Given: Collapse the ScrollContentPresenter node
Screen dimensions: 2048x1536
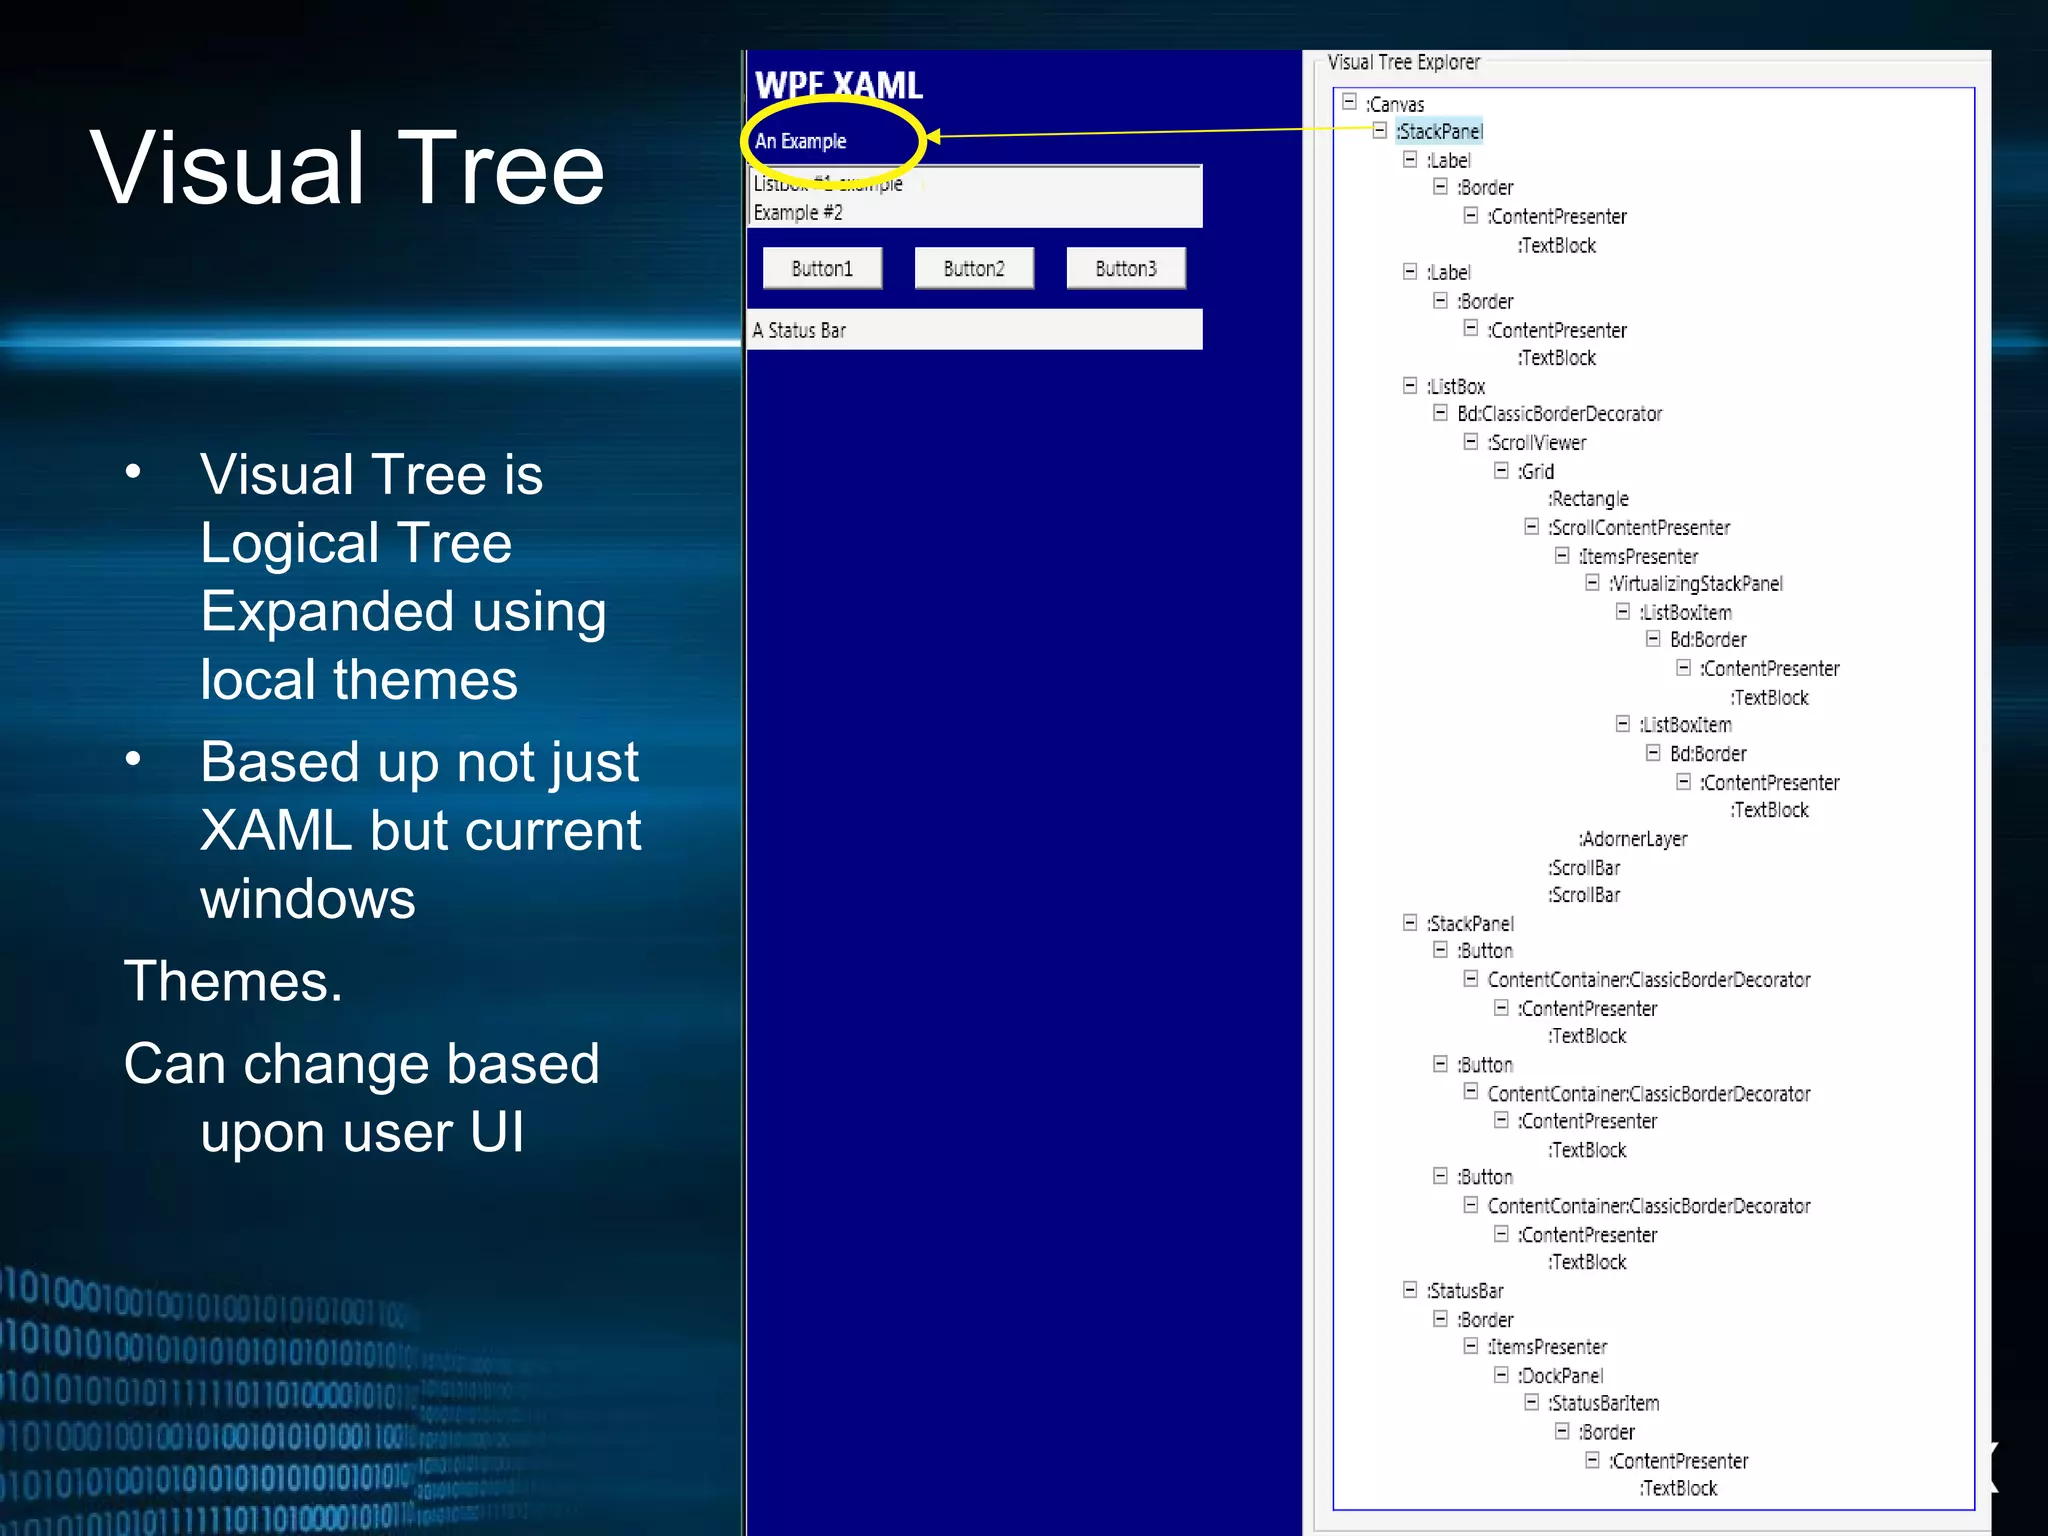Looking at the screenshot, I should [1531, 526].
